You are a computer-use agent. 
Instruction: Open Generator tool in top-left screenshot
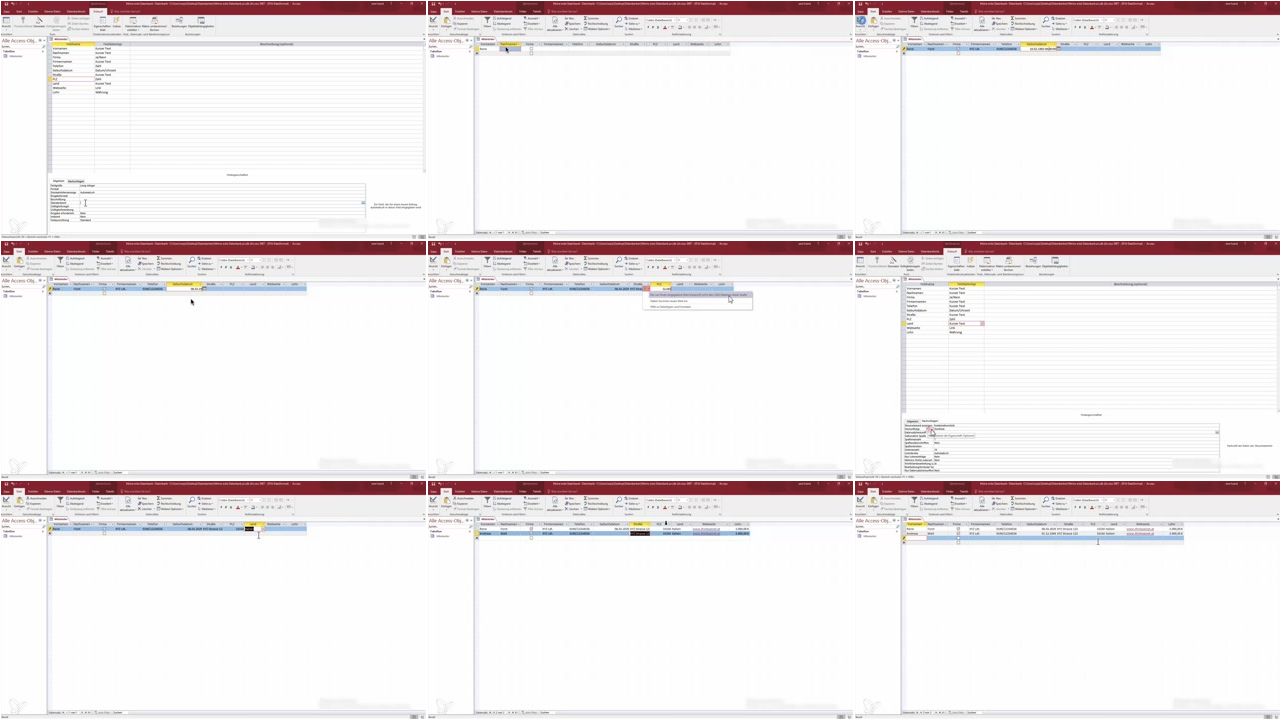point(39,22)
